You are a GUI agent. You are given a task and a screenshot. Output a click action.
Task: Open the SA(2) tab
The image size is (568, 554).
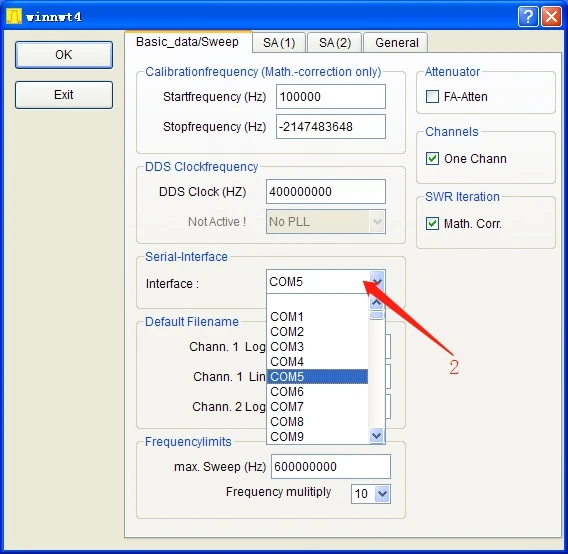pyautogui.click(x=335, y=43)
